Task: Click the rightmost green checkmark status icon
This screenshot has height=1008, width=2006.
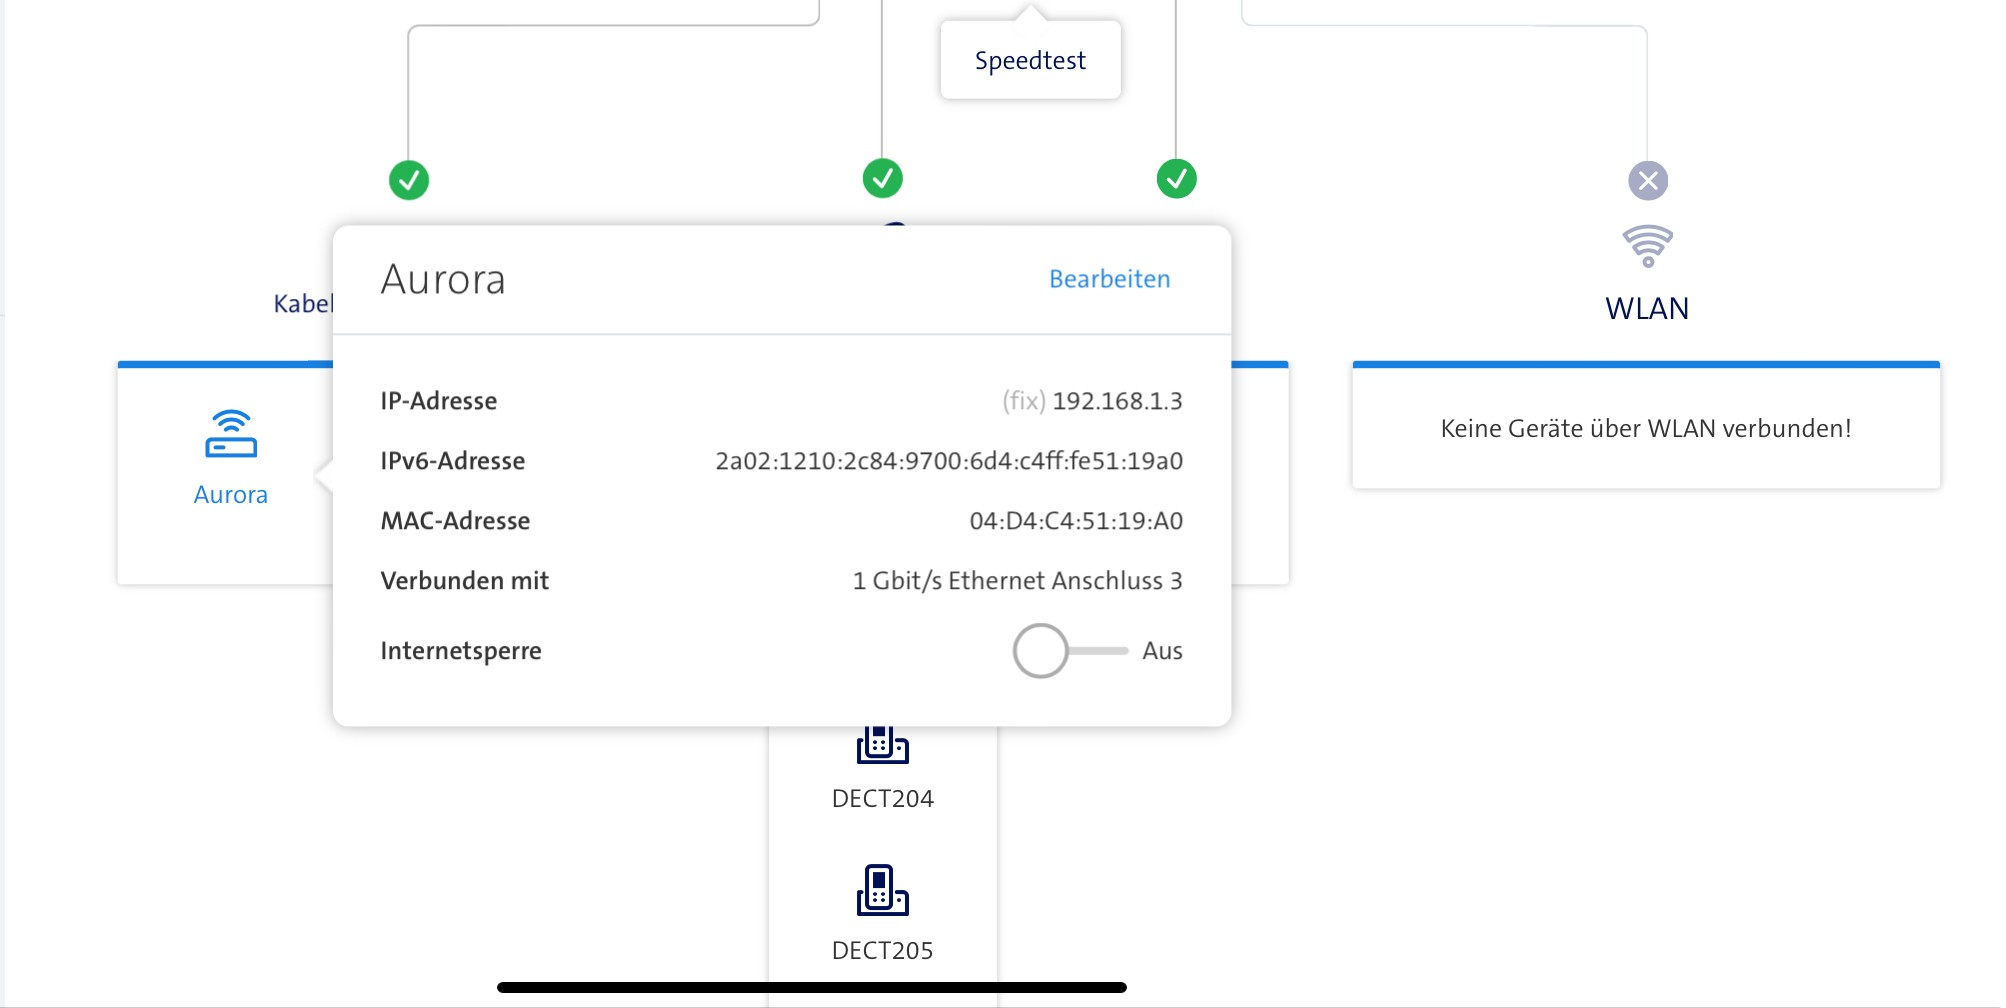Action: pyautogui.click(x=1176, y=179)
